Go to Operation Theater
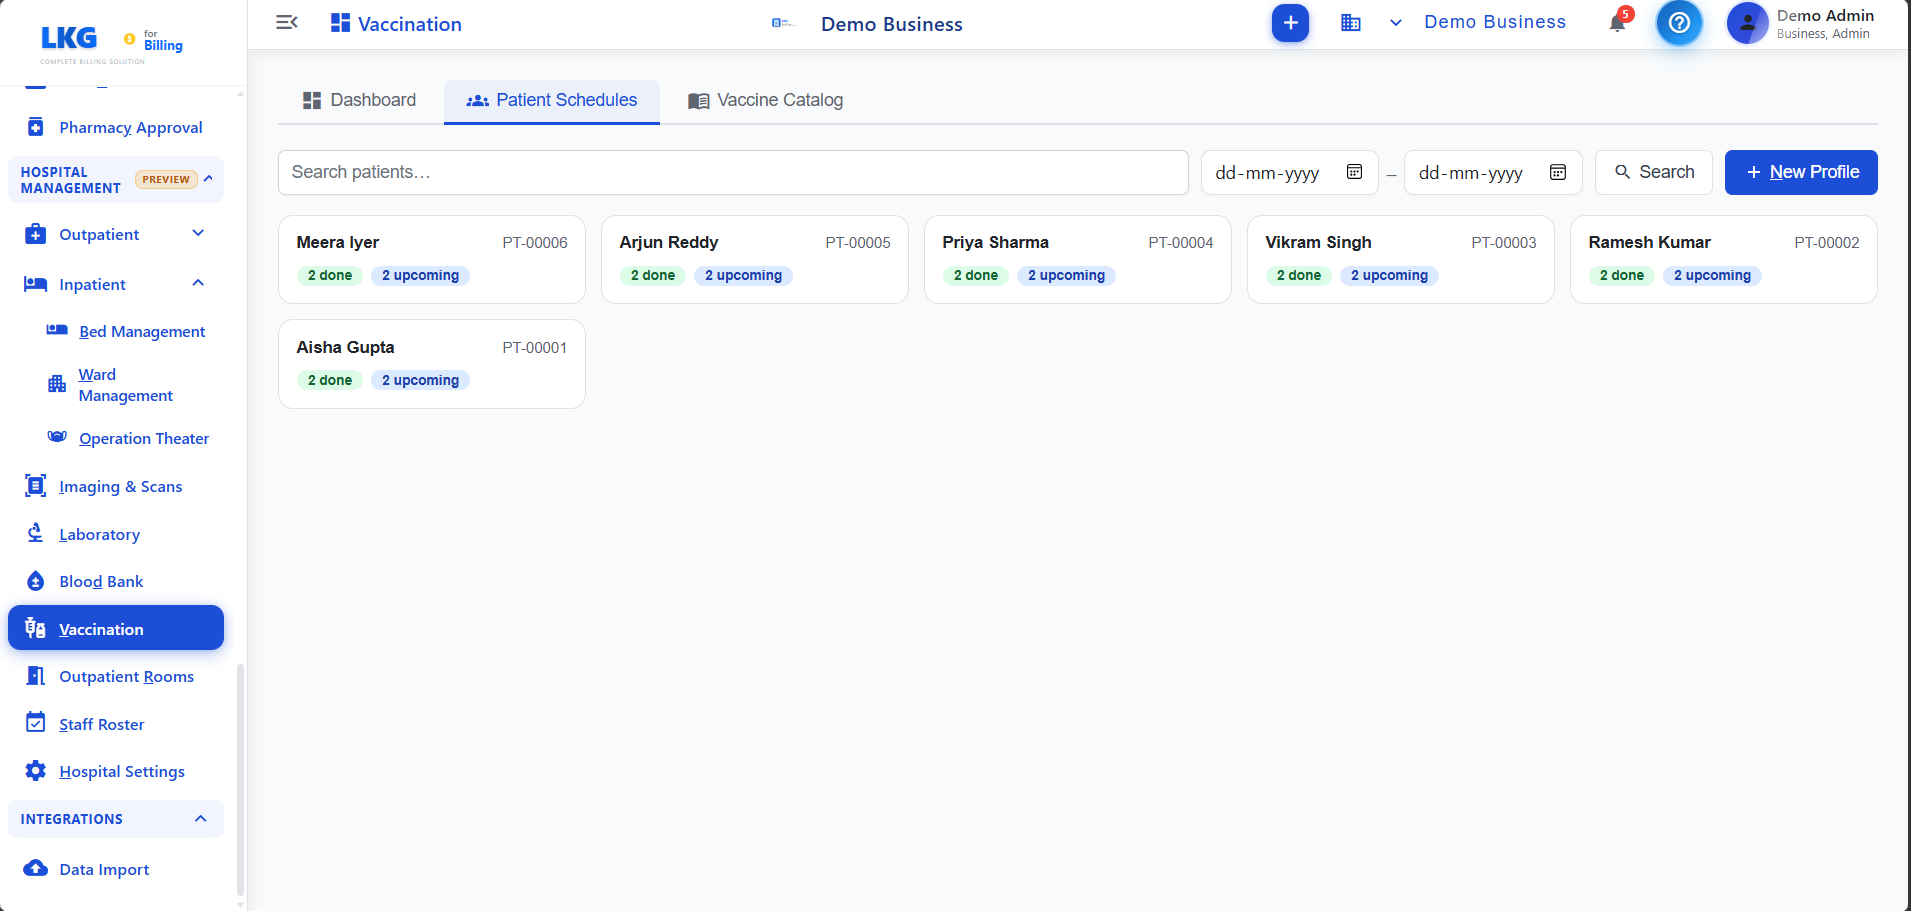1911x911 pixels. [x=144, y=438]
